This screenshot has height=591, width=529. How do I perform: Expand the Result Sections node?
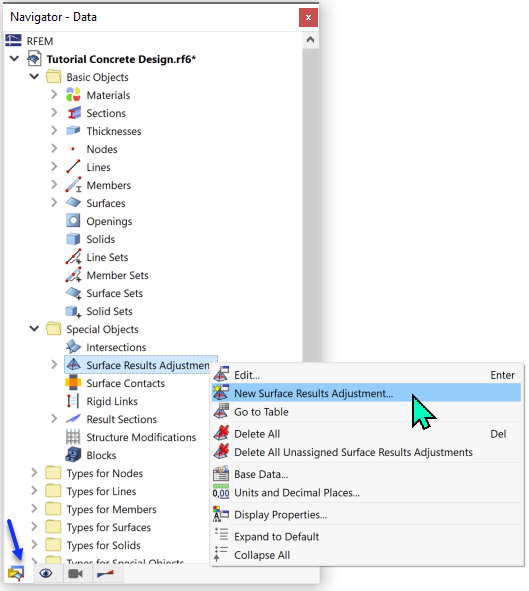54,419
